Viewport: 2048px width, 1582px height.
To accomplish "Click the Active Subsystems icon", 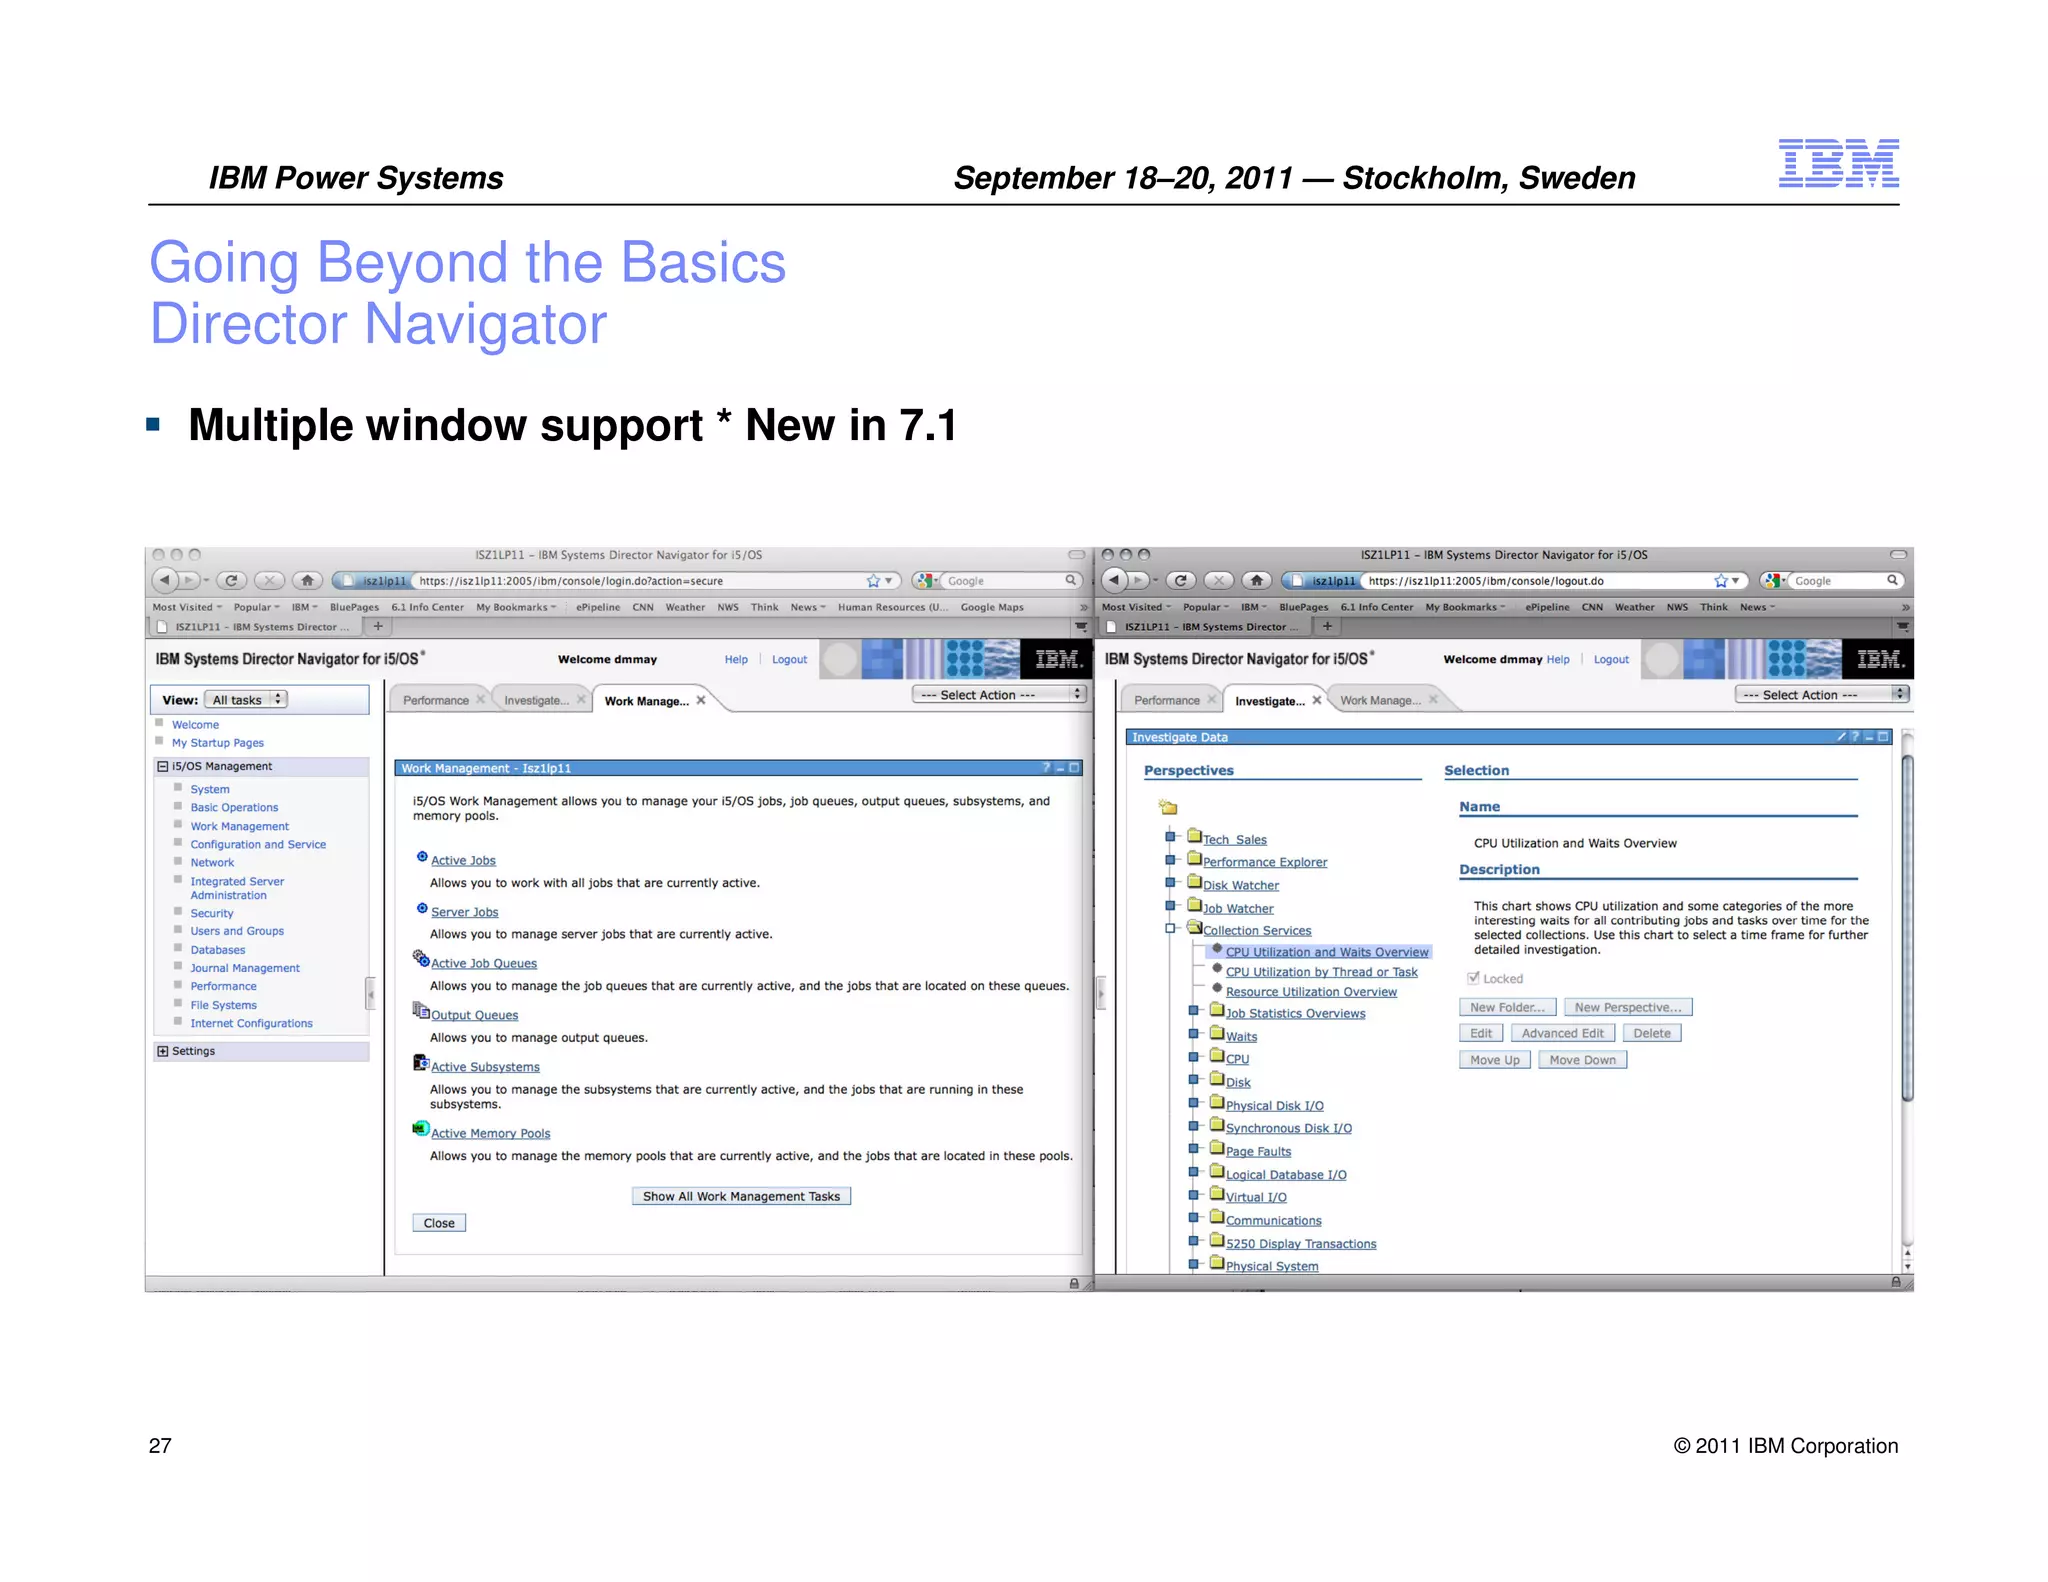I will [421, 1062].
